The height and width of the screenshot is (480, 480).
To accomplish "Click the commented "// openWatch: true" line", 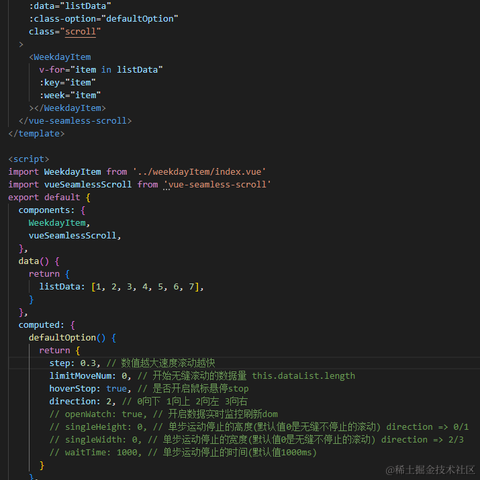I will point(164,414).
